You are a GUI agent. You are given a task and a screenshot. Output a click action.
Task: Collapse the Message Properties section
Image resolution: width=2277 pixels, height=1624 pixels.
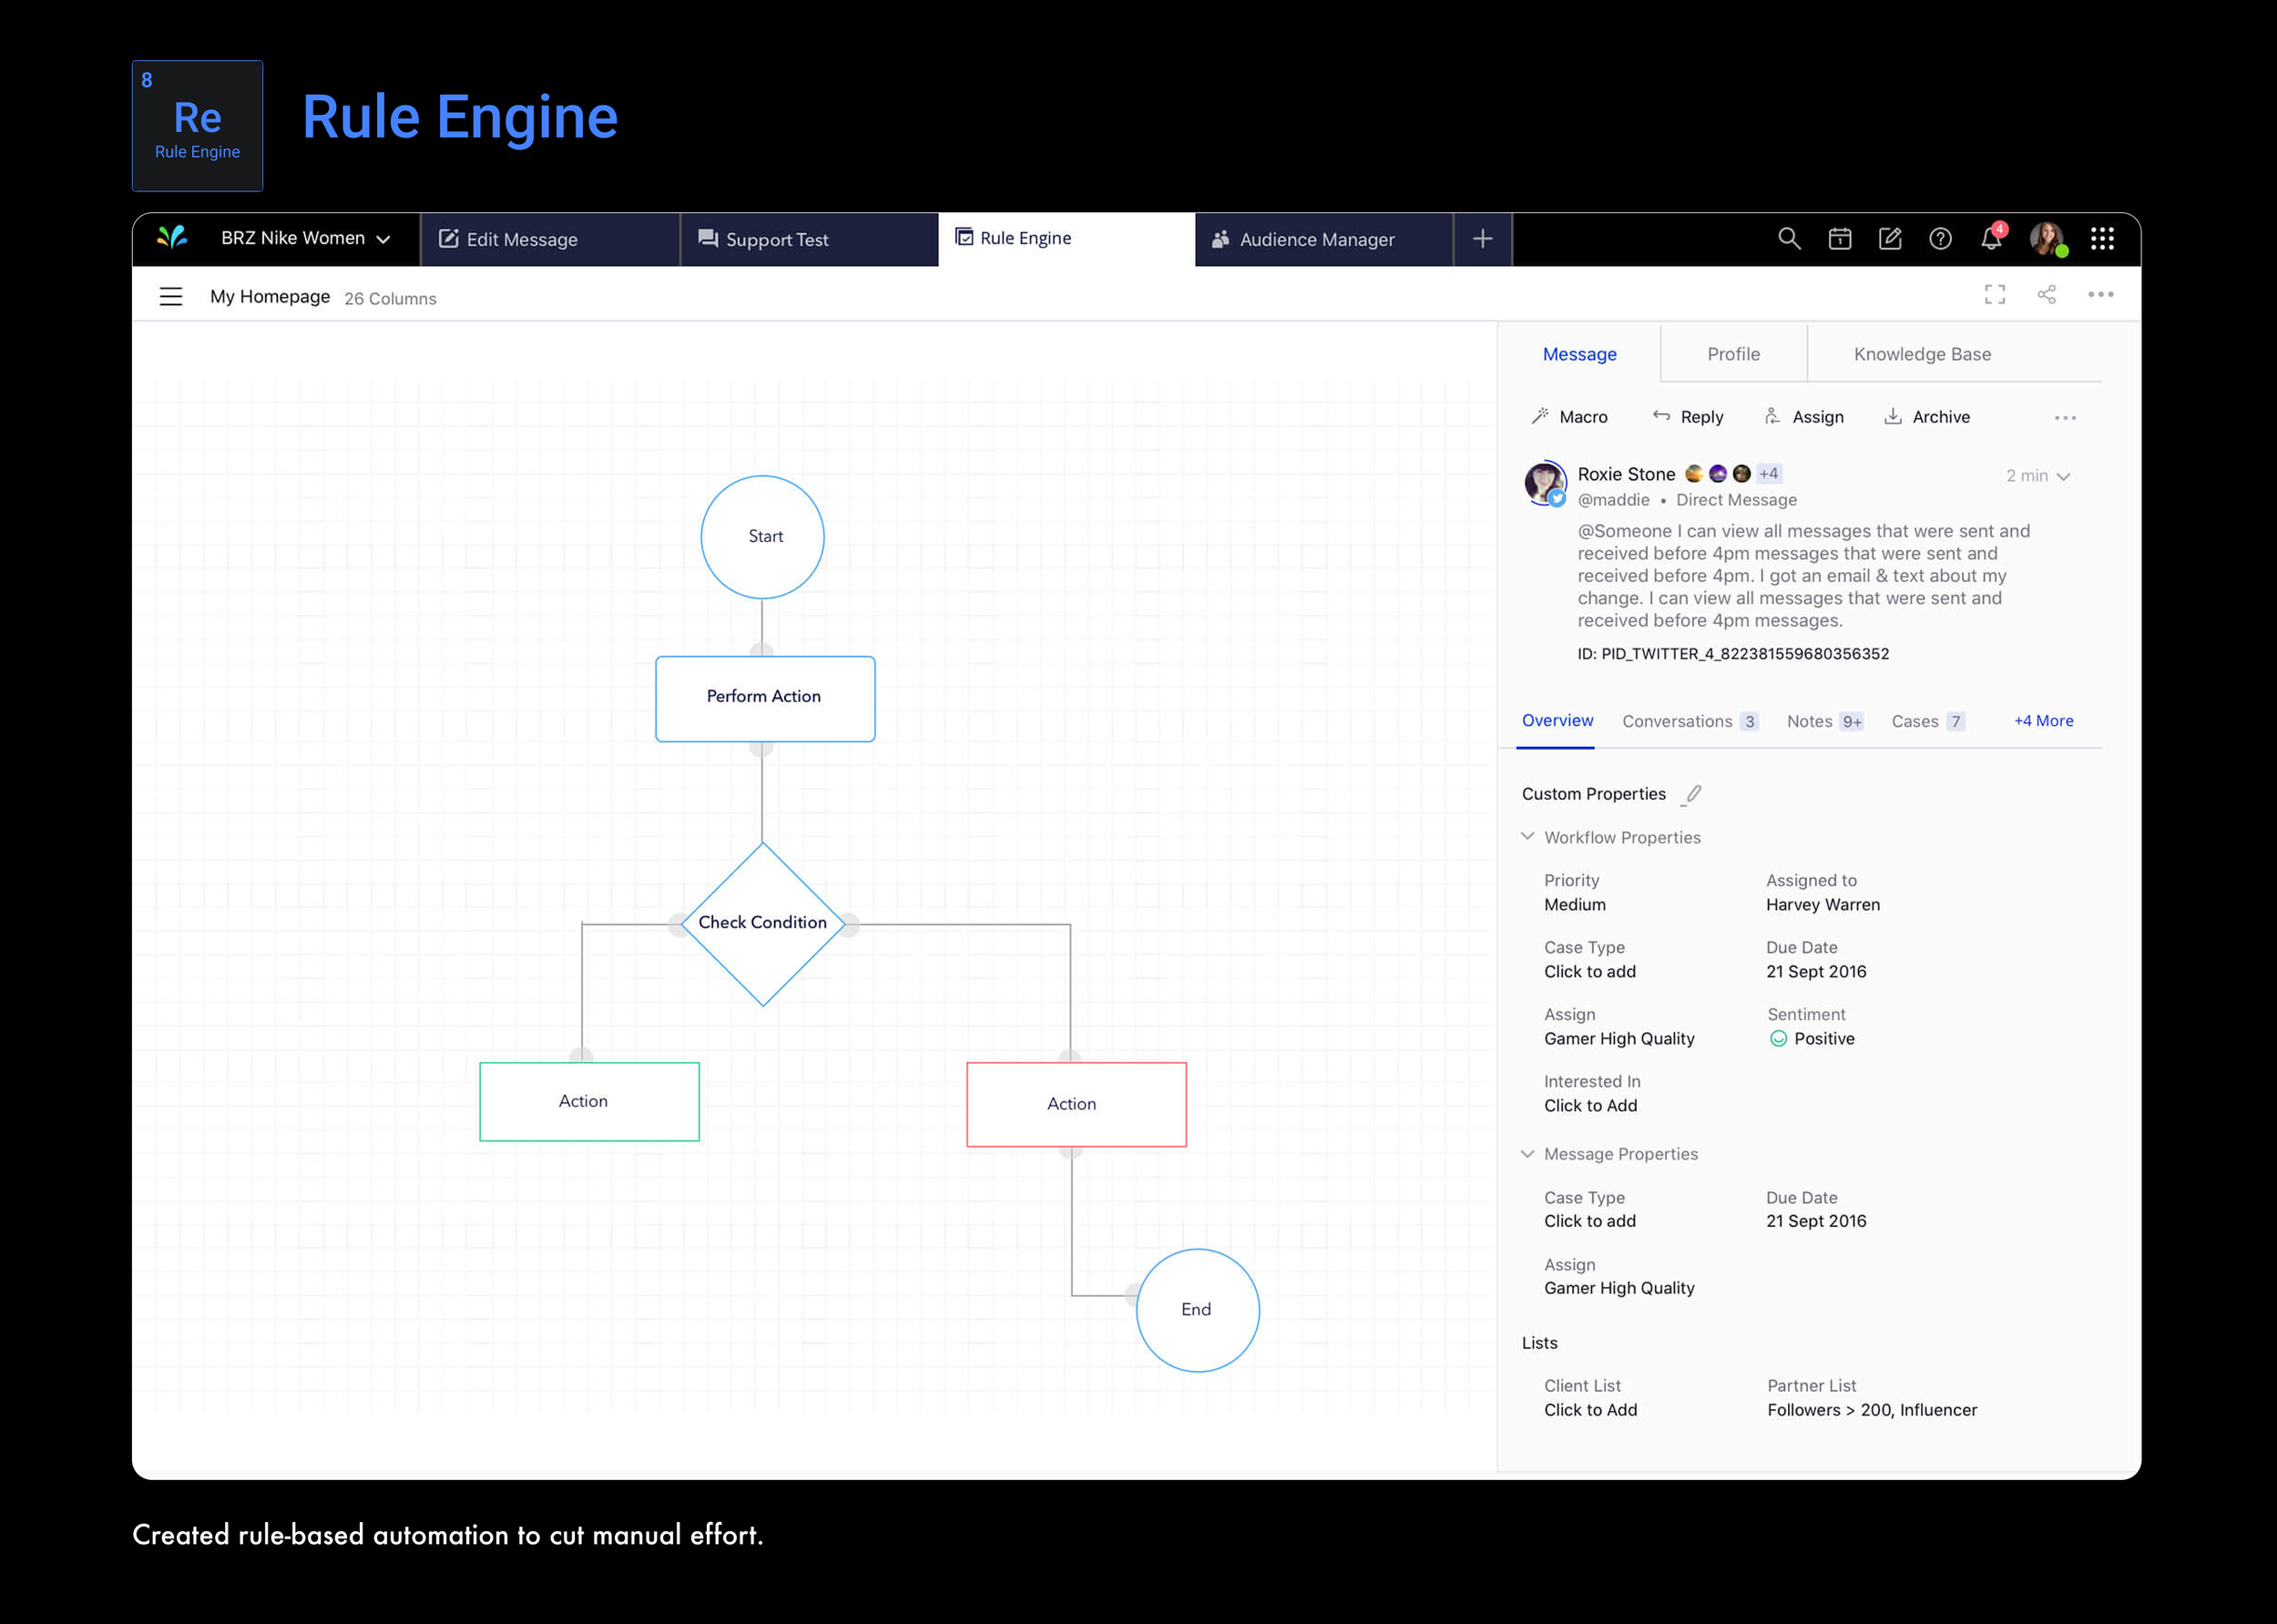1527,1154
